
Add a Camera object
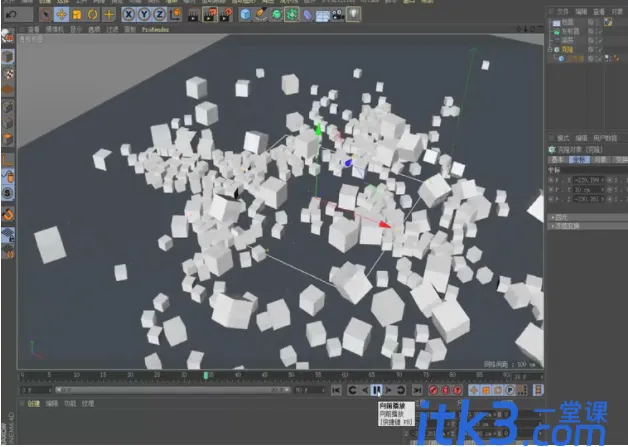pyautogui.click(x=338, y=15)
